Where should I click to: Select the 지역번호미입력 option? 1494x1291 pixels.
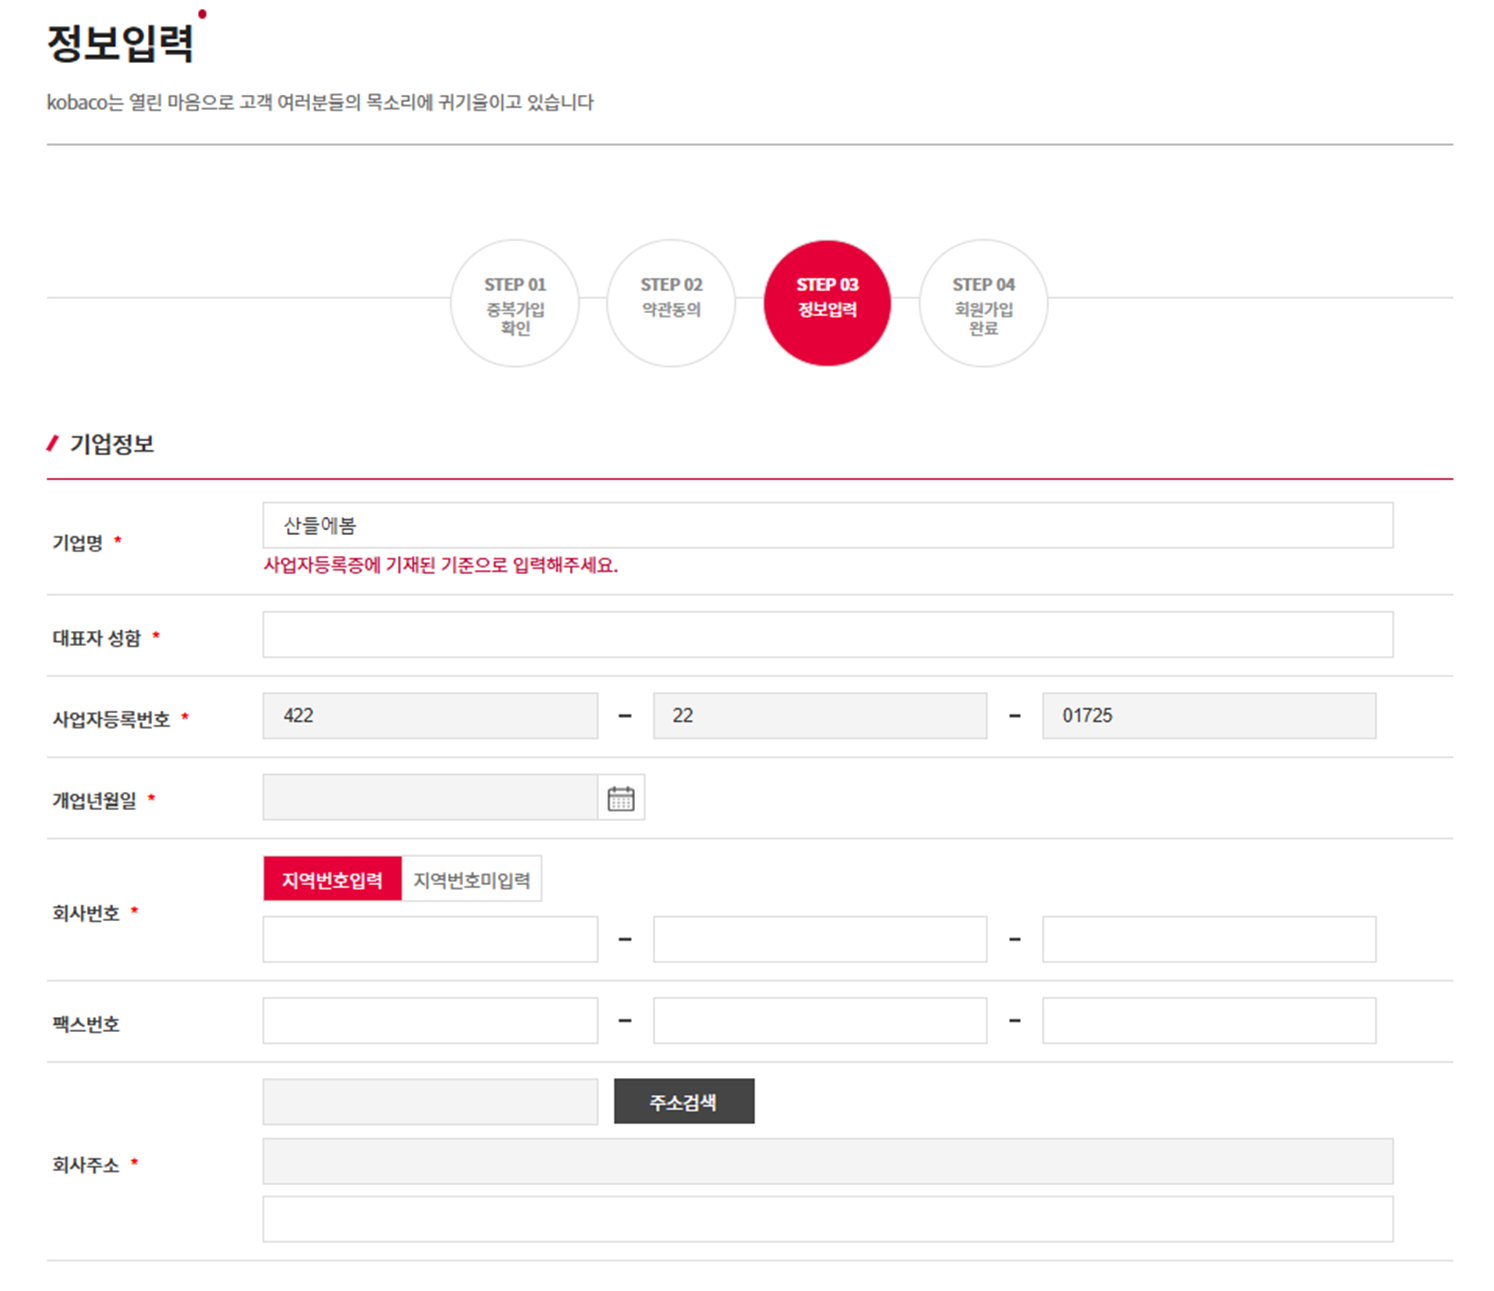(472, 879)
